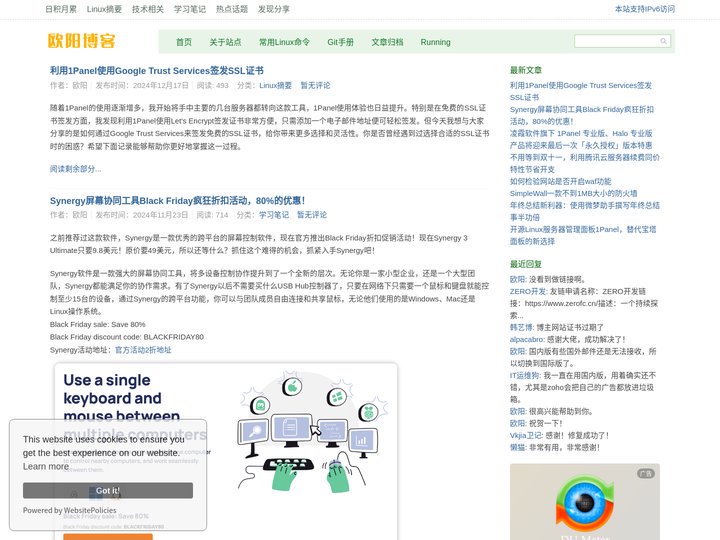
Task: Open 日积月累 in the top menu
Action: click(x=61, y=9)
